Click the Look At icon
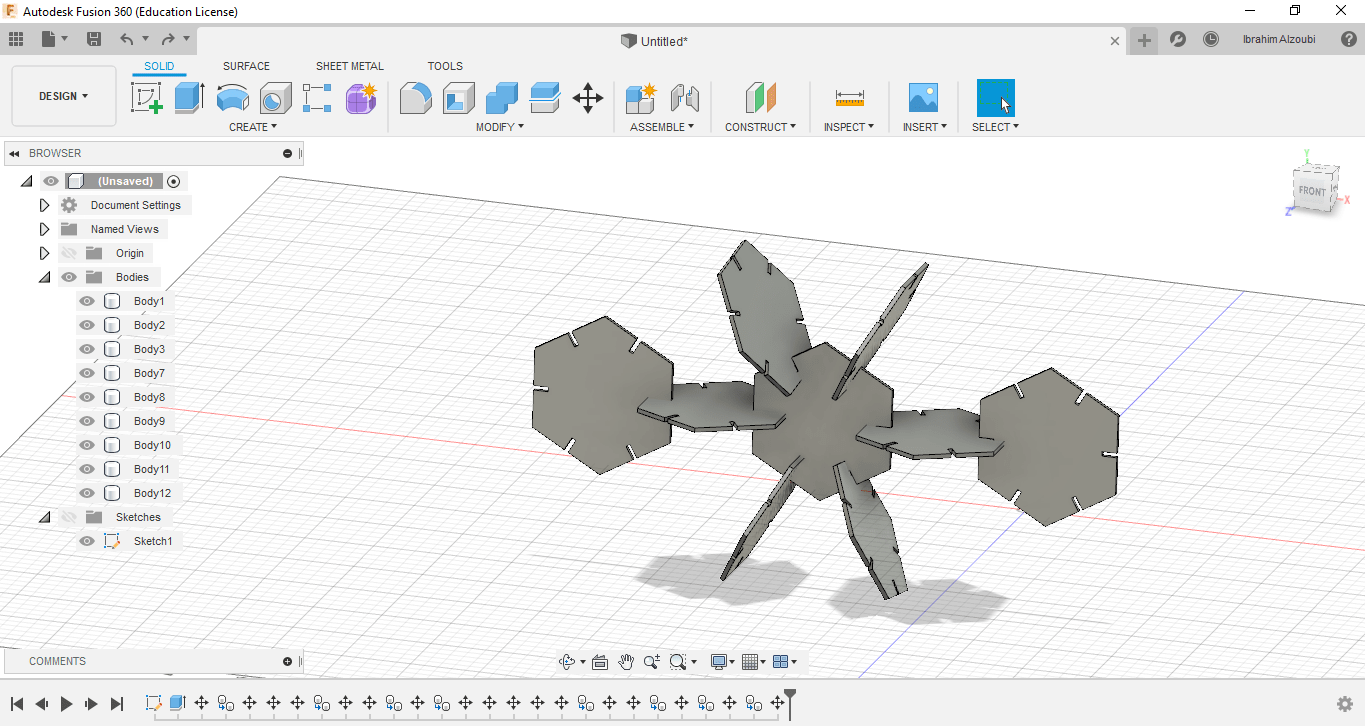The height and width of the screenshot is (726, 1365). (x=600, y=662)
